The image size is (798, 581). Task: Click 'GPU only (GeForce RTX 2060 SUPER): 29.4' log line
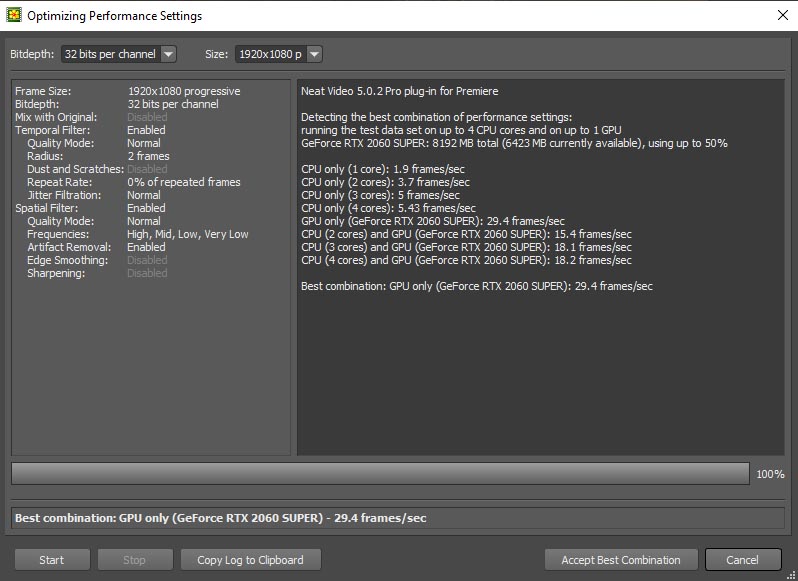pos(433,221)
